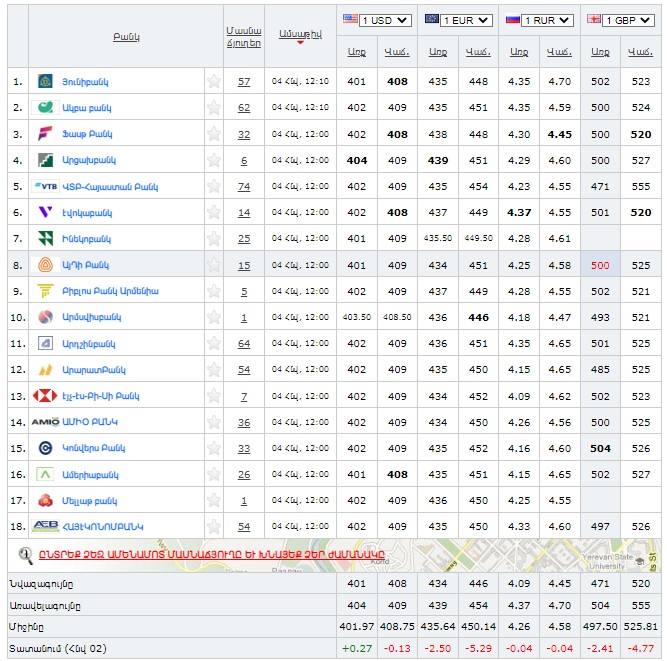Open branch count link 57 in row 1
667x661 pixels.
click(244, 81)
